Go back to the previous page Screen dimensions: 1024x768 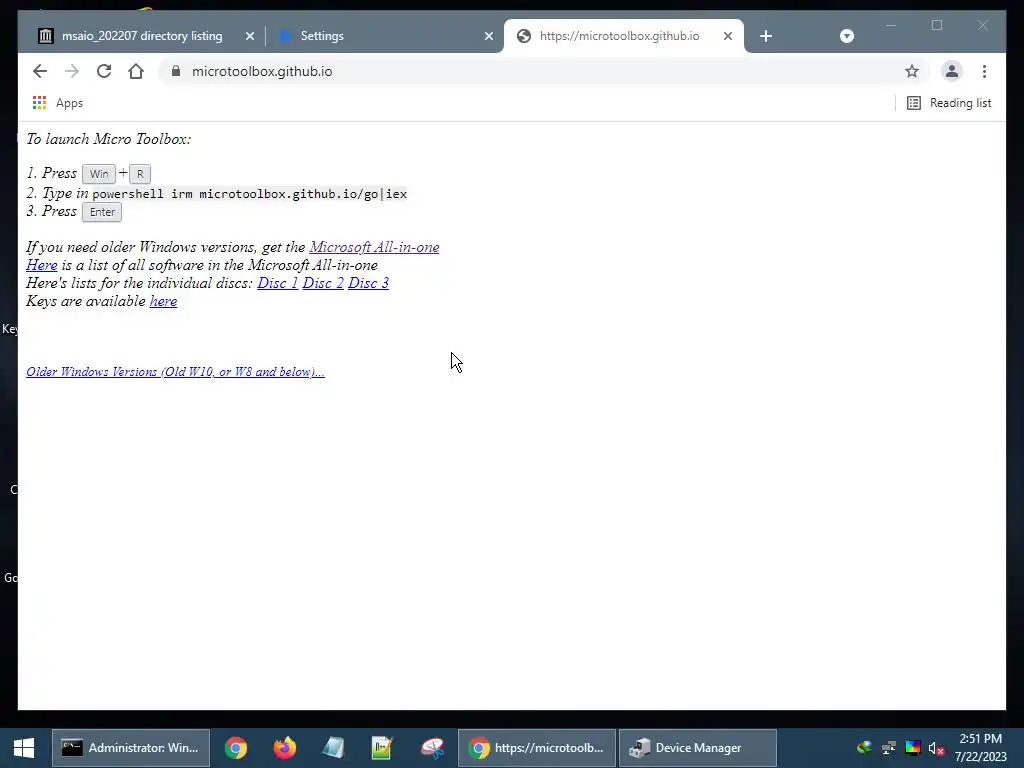40,71
